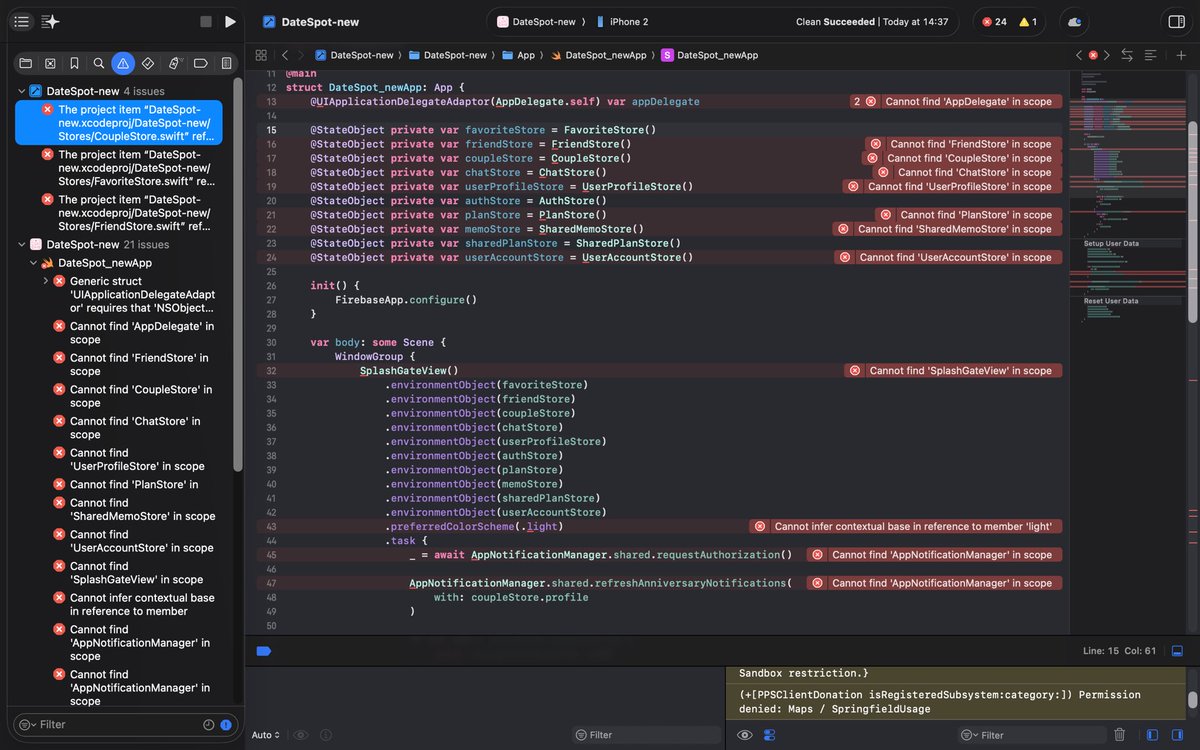Toggle the variables view pane button

point(1152,735)
